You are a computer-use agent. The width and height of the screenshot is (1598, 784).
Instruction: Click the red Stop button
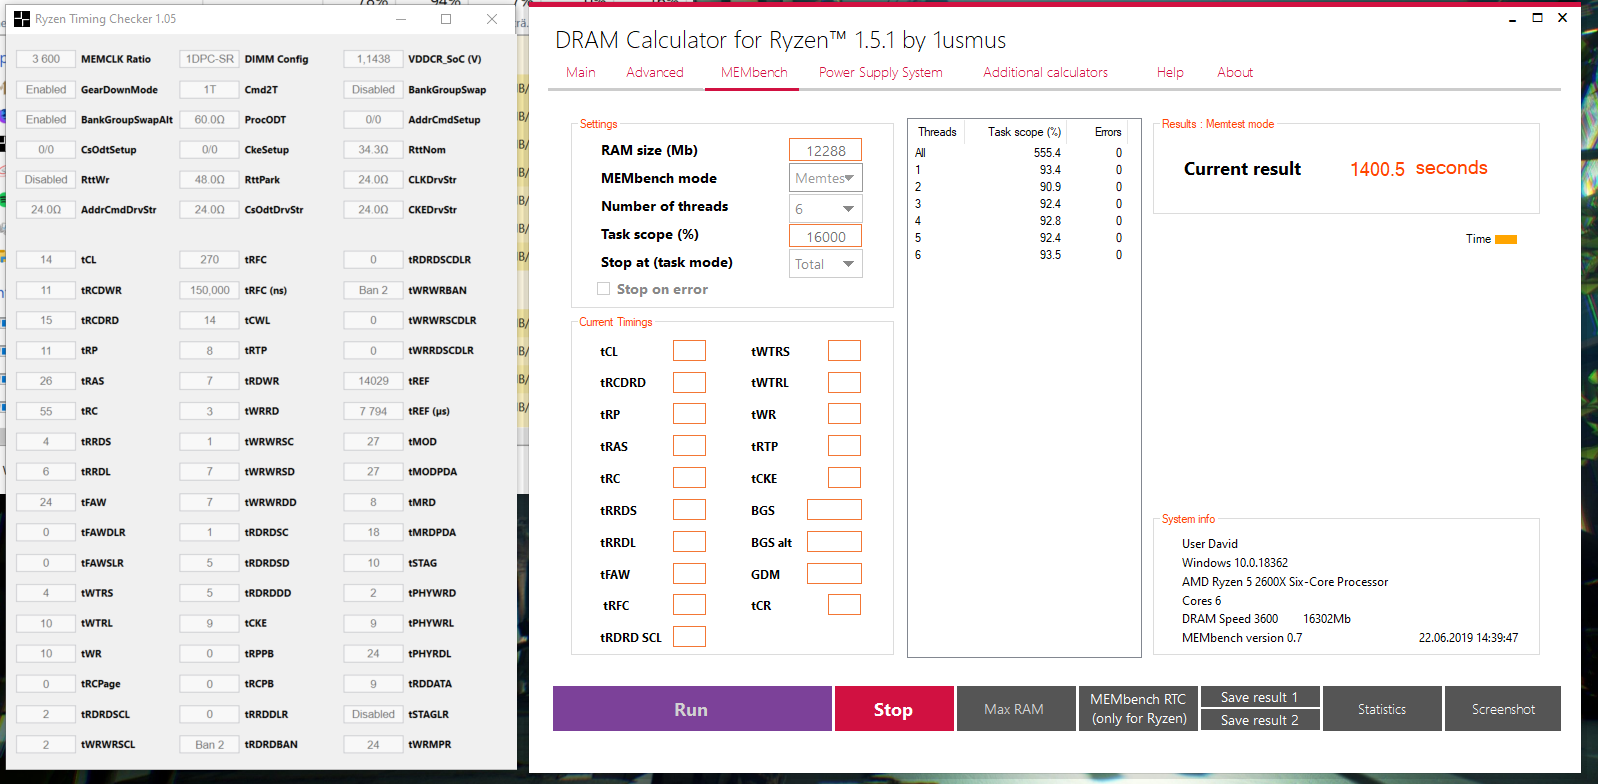coord(894,709)
